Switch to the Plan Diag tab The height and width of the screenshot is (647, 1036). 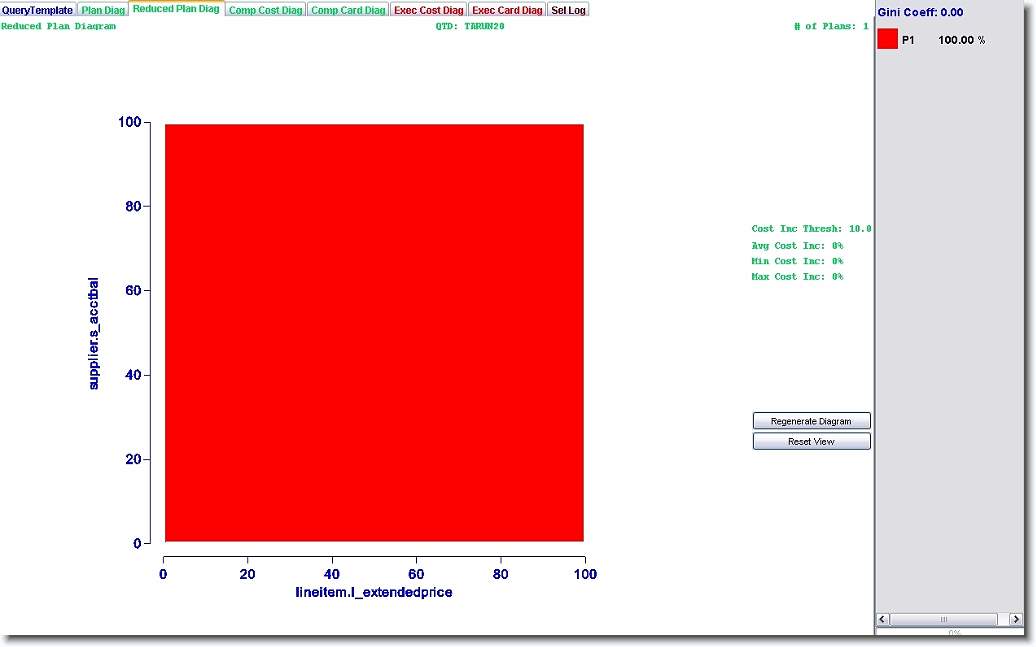[x=103, y=10]
